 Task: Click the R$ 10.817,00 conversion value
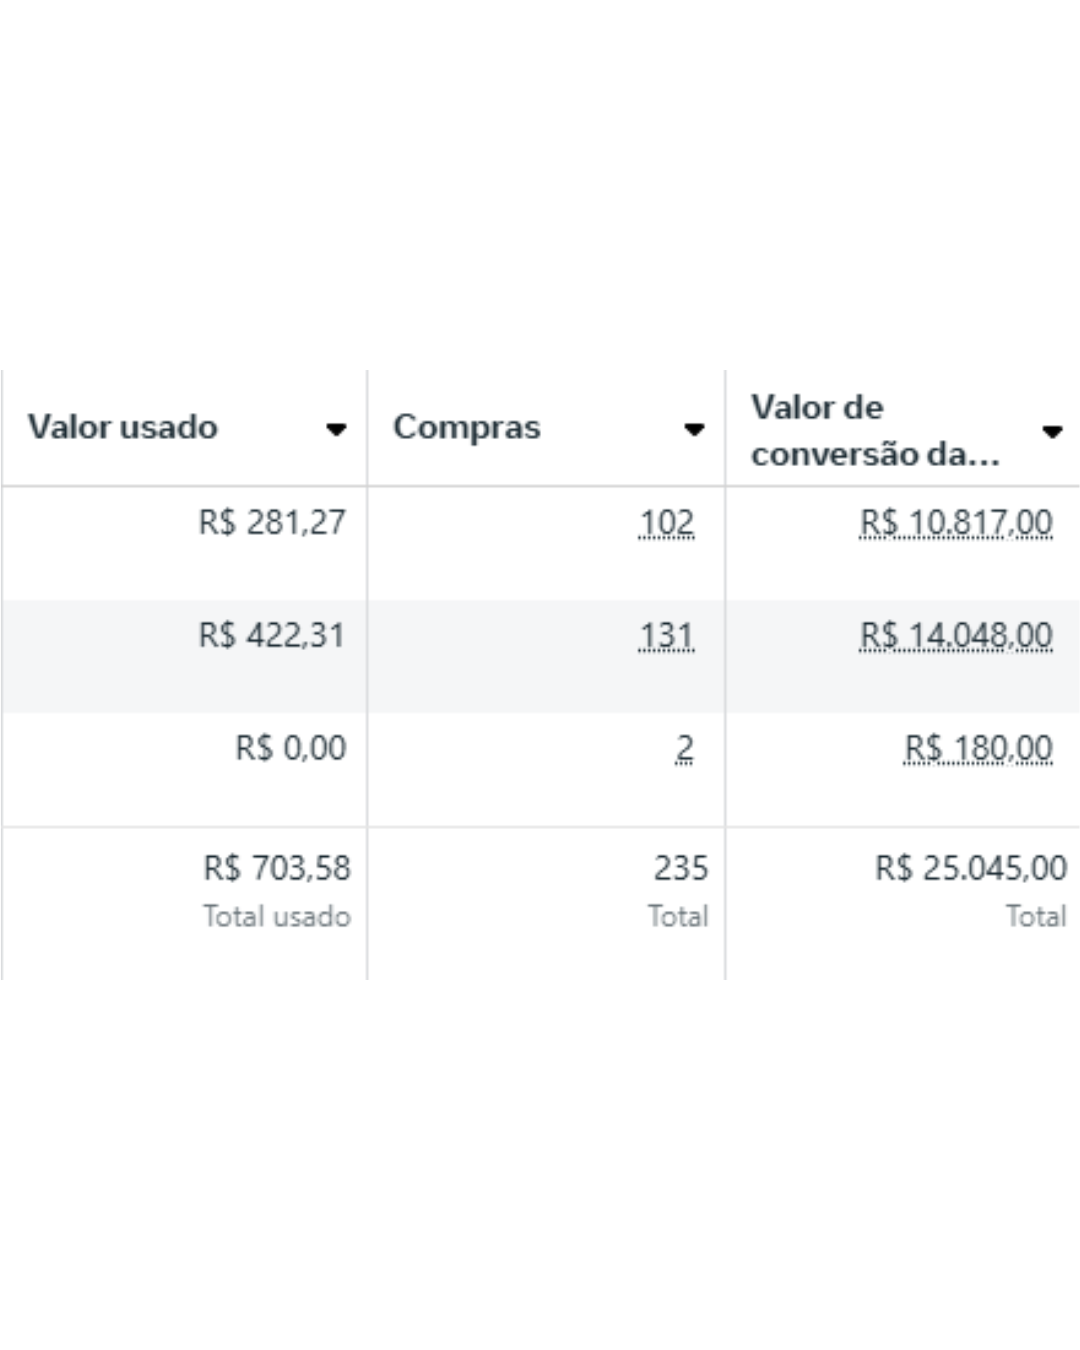(956, 522)
